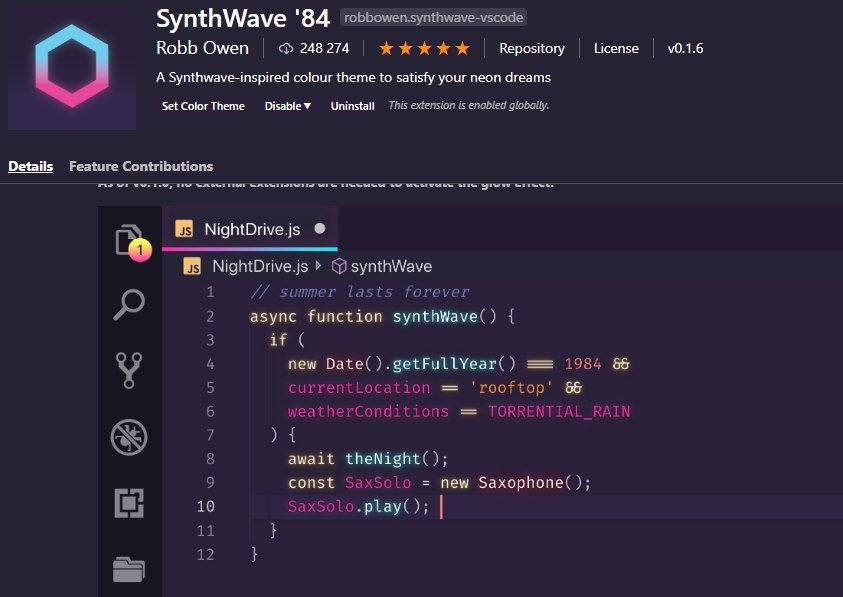The width and height of the screenshot is (843, 597).
Task: Select the NightDrive.js editor tab
Action: tap(250, 229)
